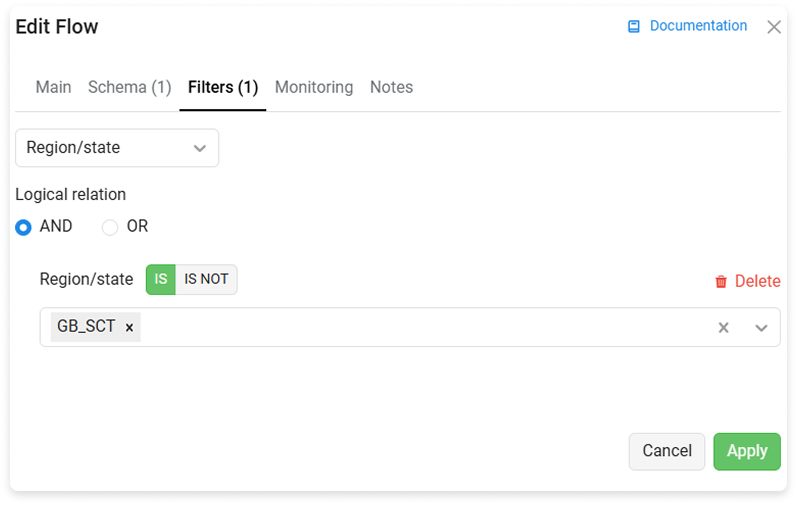Open the Notes tab

pos(391,87)
